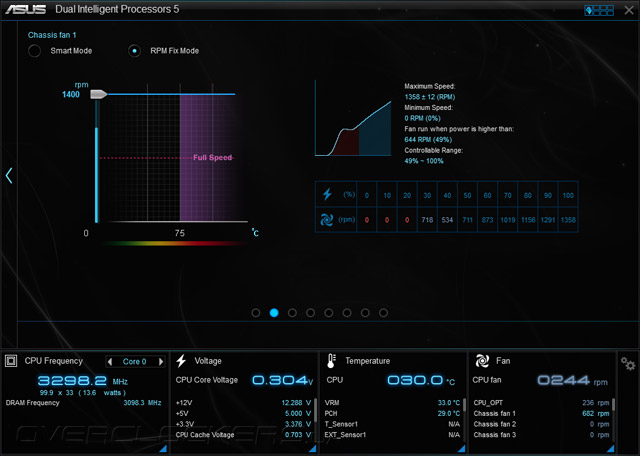Click the 49% ~ 100% controllable range value

click(x=424, y=161)
